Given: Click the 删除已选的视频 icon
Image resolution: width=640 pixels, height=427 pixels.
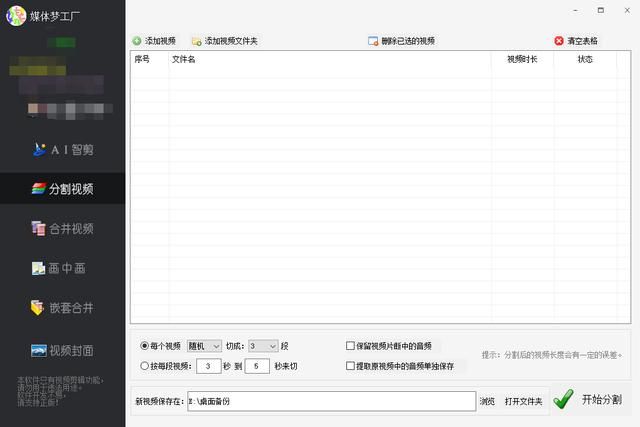Looking at the screenshot, I should (373, 41).
